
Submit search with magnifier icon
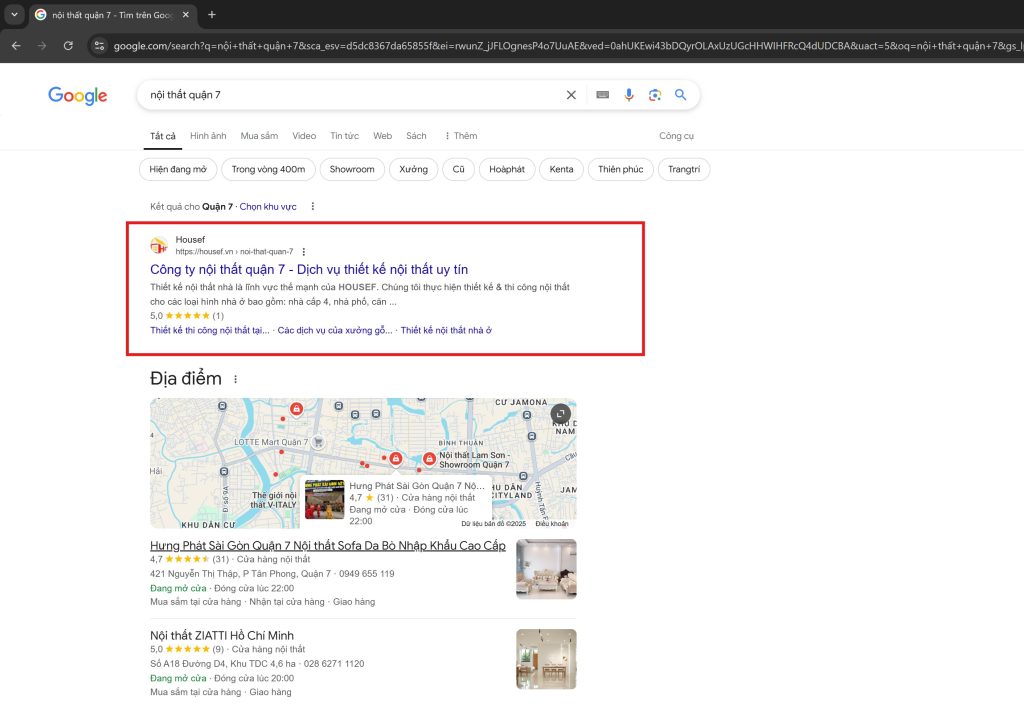[680, 95]
